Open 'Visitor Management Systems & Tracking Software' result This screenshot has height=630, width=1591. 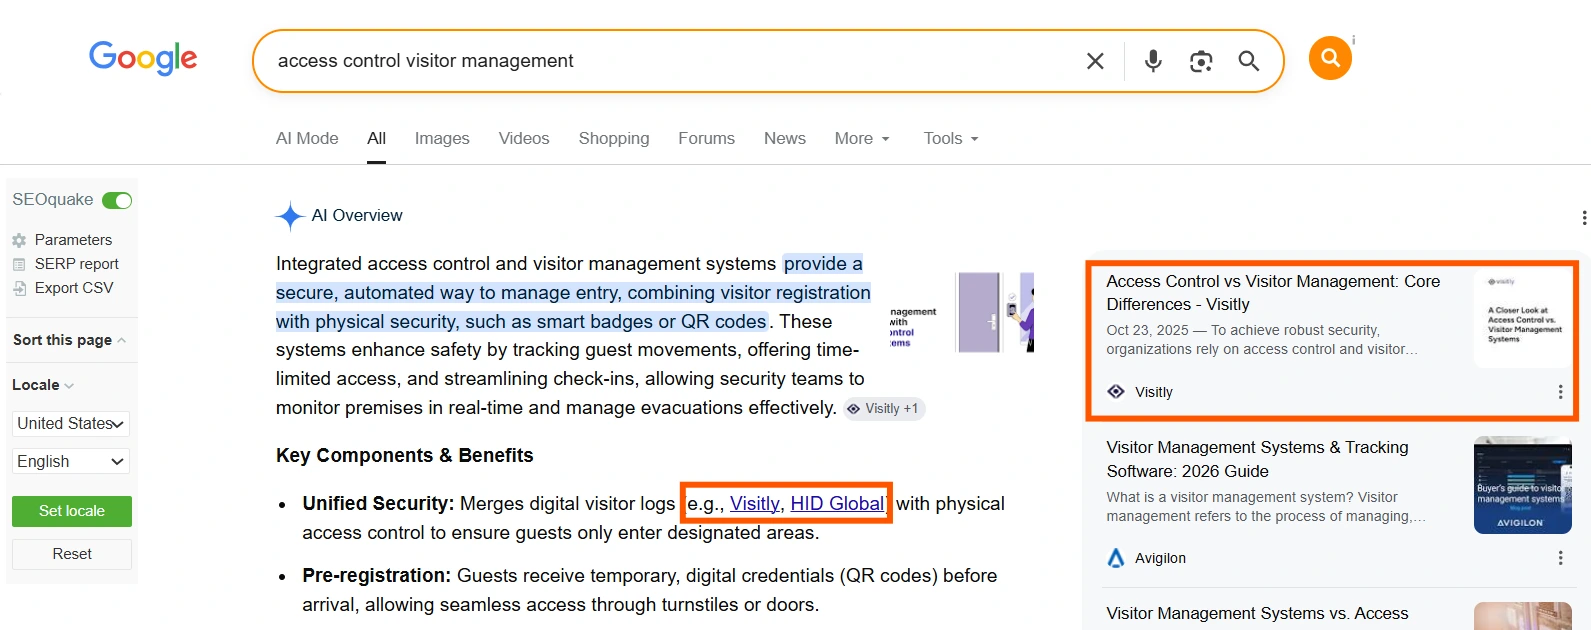1257,459
